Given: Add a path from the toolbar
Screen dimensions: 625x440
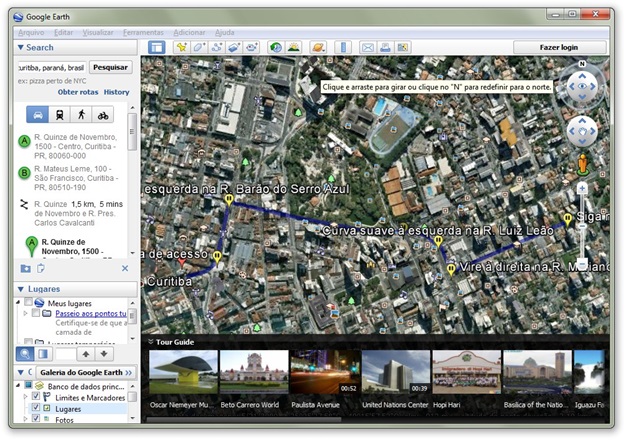Looking at the screenshot, I should (x=216, y=47).
